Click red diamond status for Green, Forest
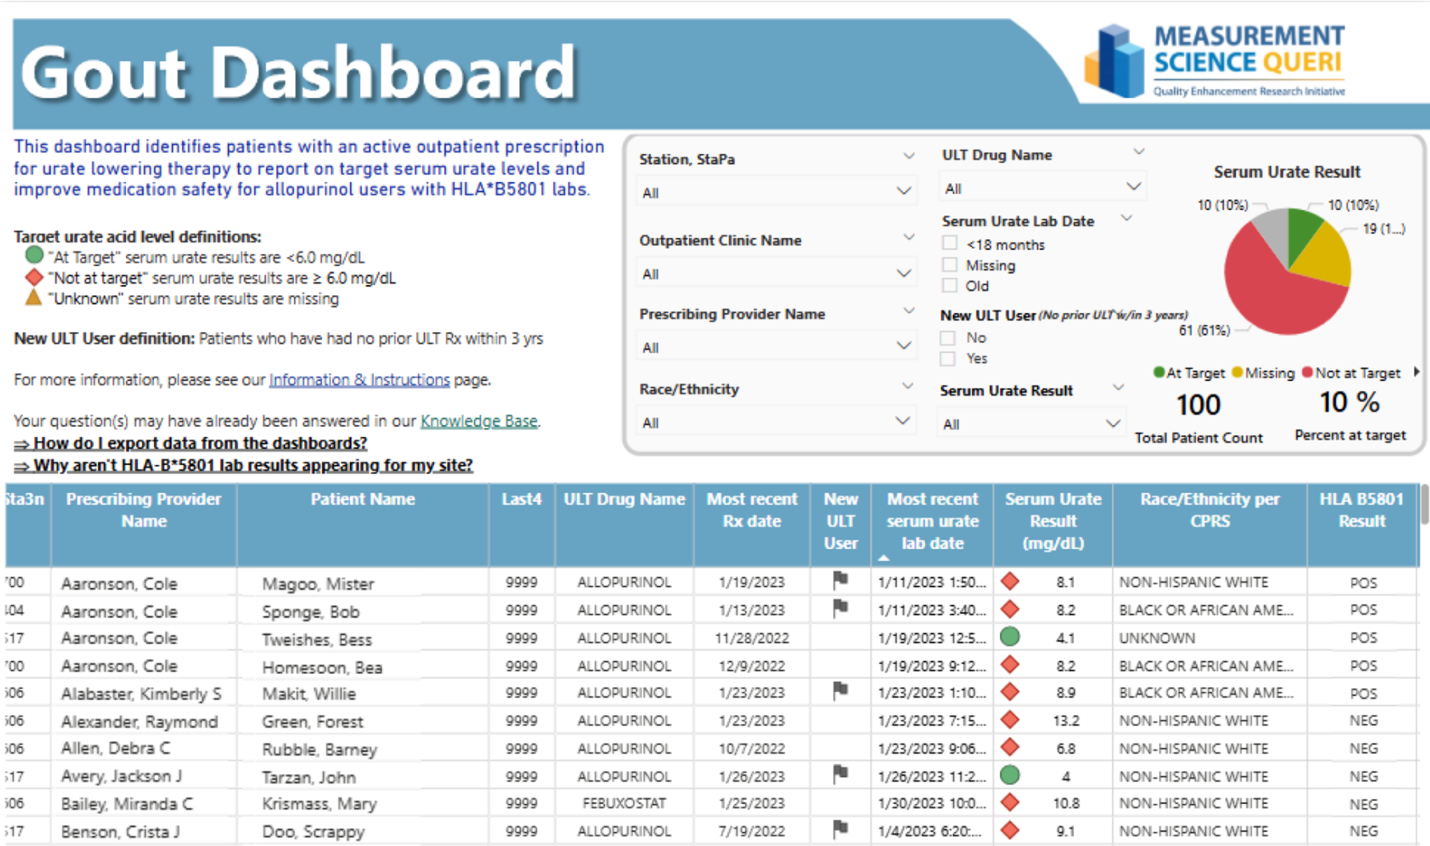Image resolution: width=1430 pixels, height=846 pixels. click(1010, 719)
